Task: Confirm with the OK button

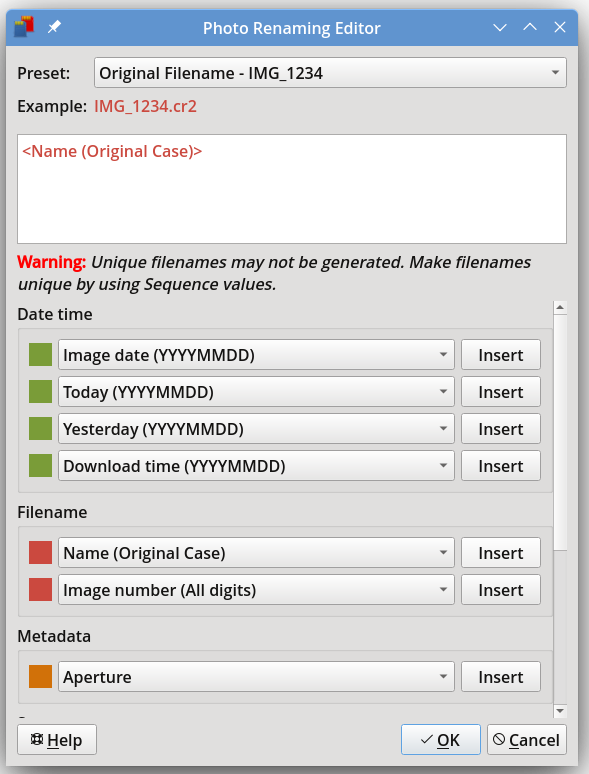Action: pos(440,739)
